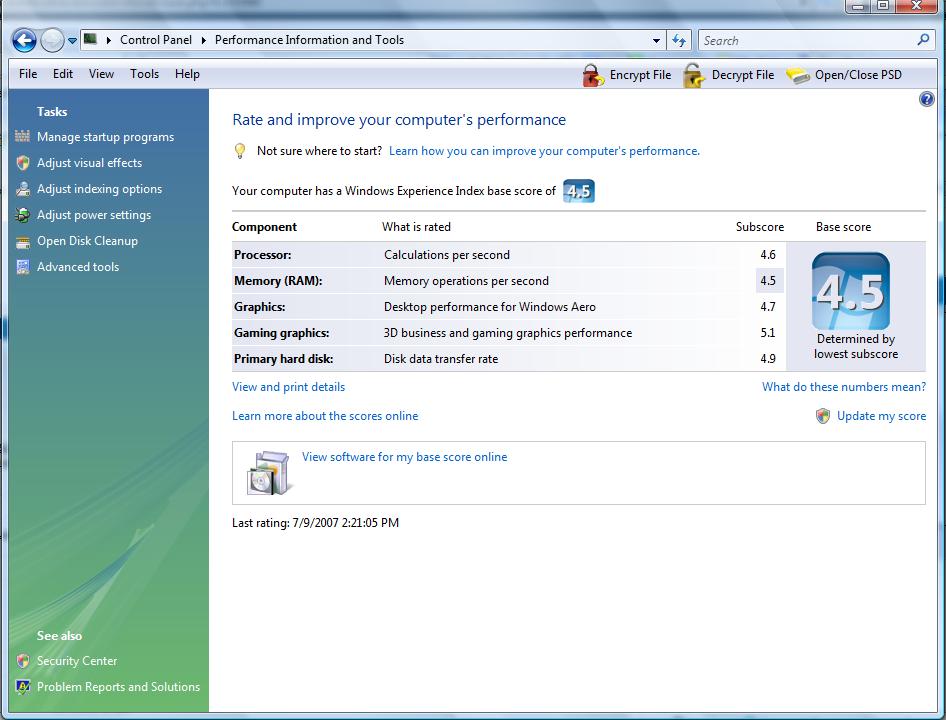Select Performance Information and Tools breadcrumb

coord(310,40)
